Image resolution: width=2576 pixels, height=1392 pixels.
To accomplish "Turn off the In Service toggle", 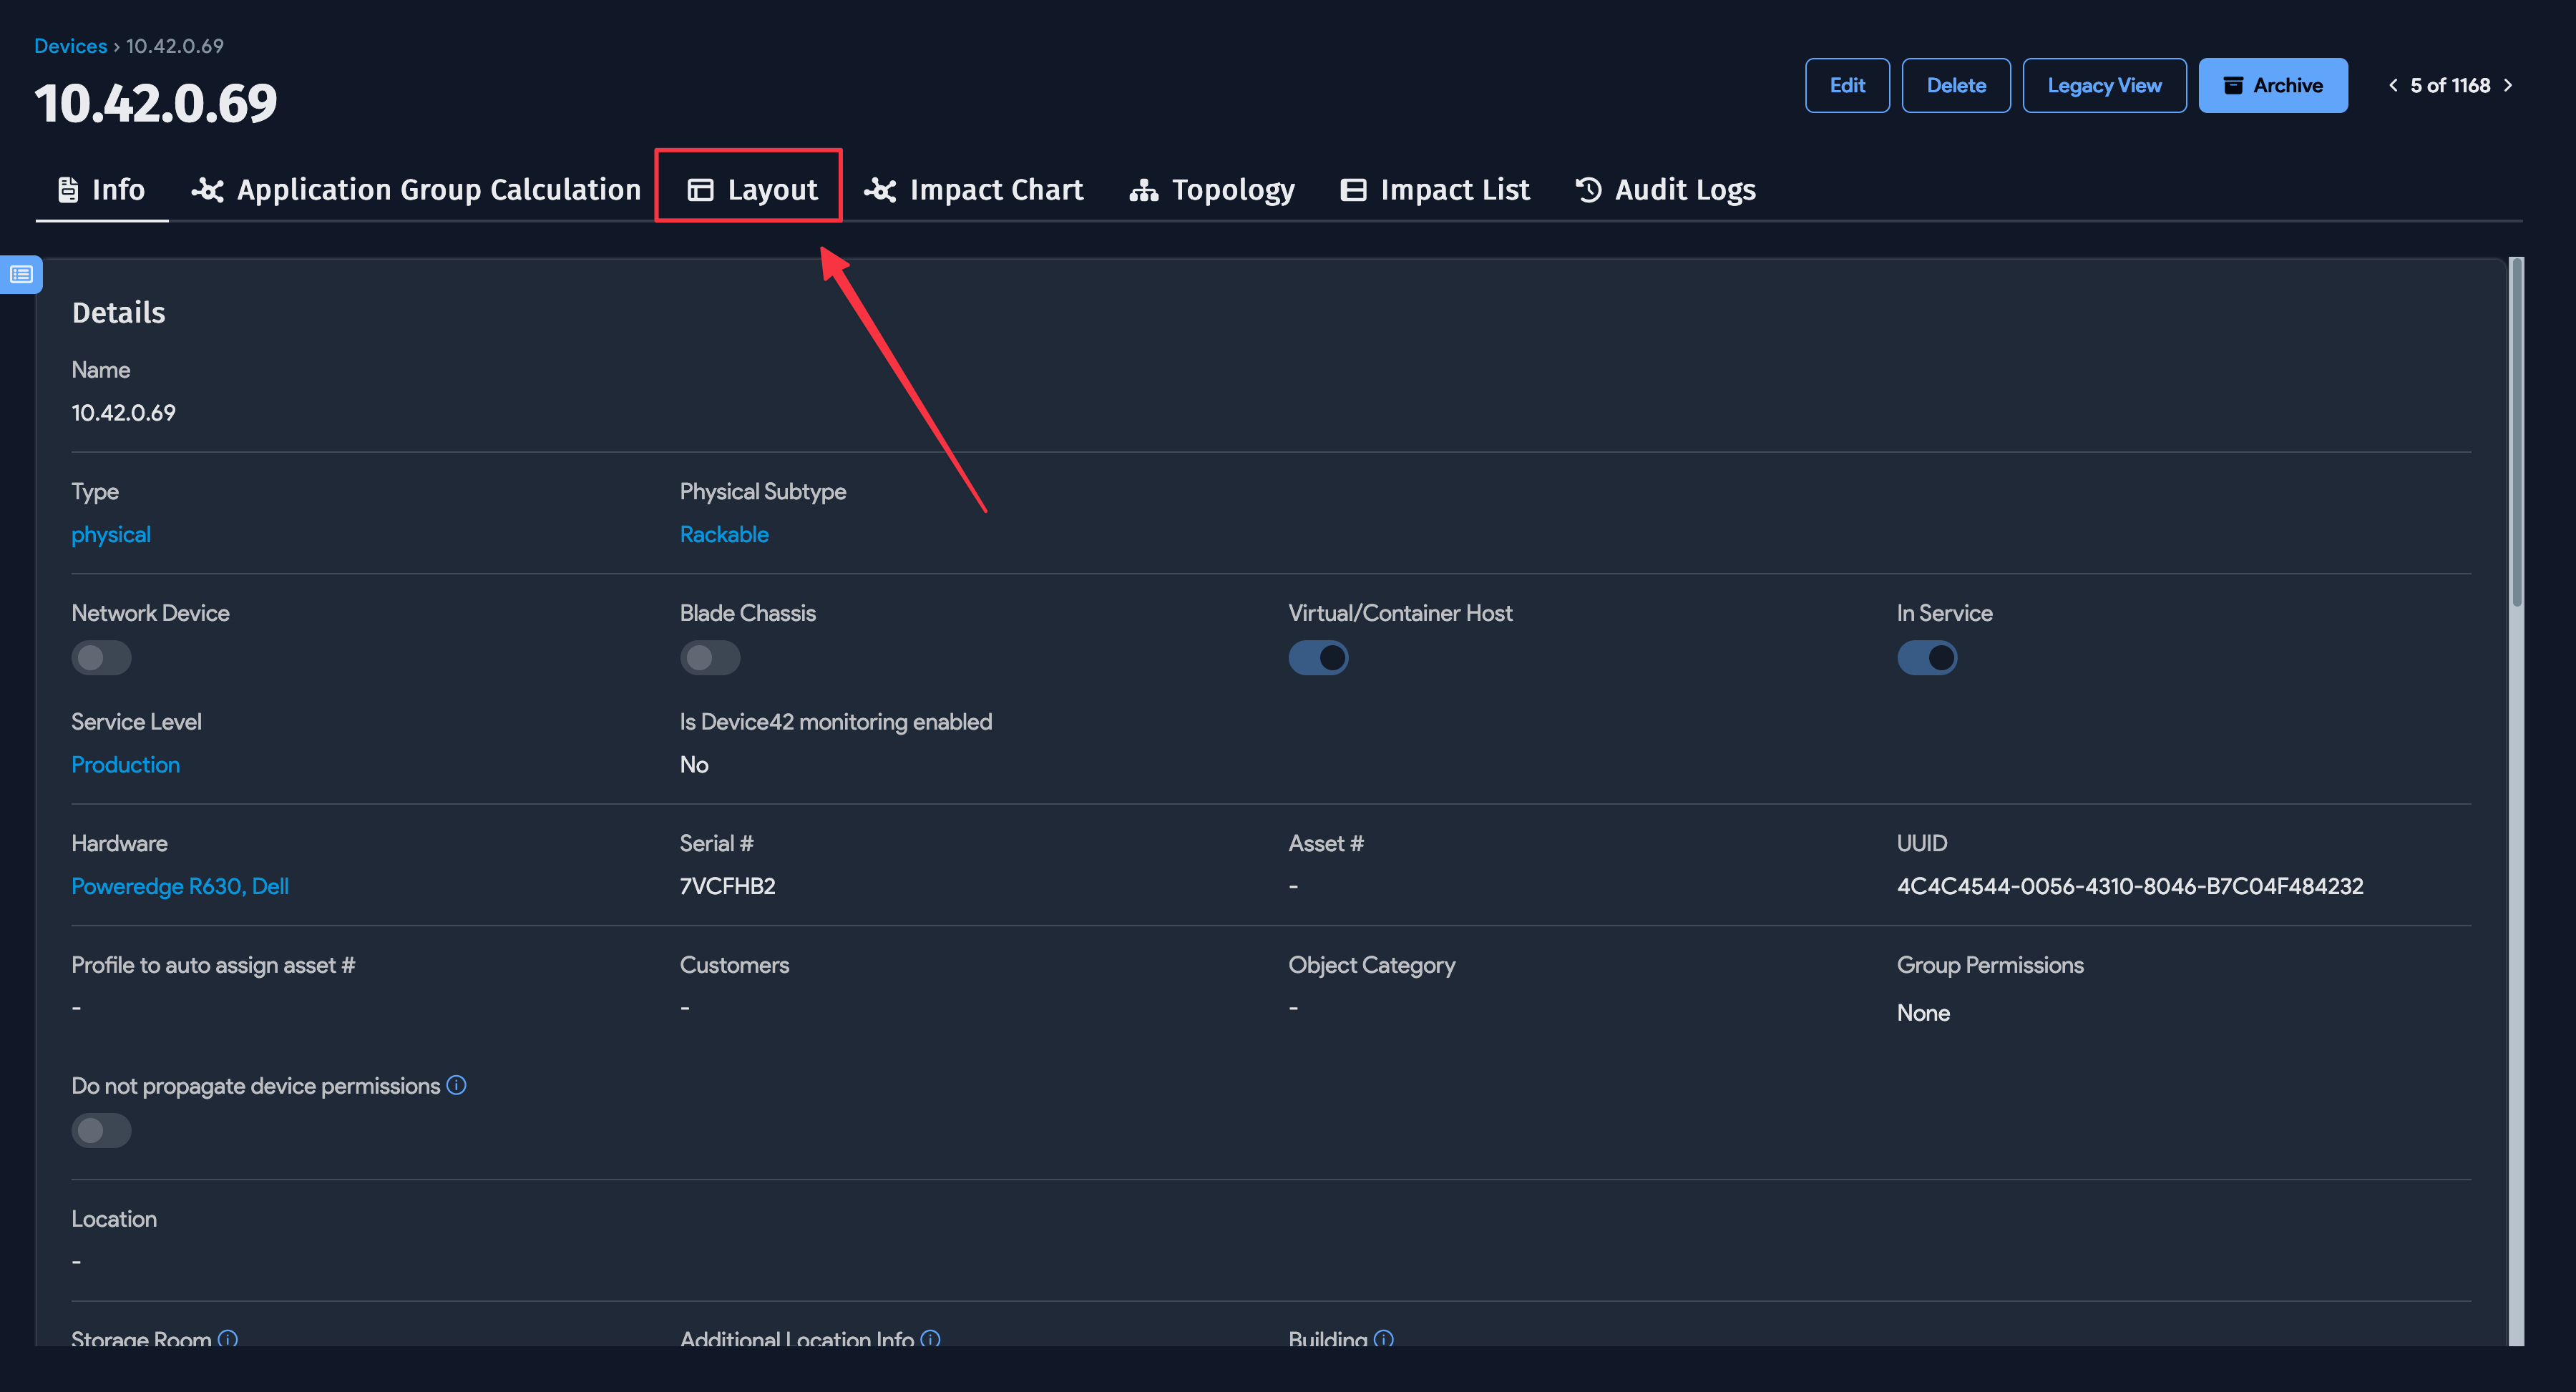I will click(1926, 658).
